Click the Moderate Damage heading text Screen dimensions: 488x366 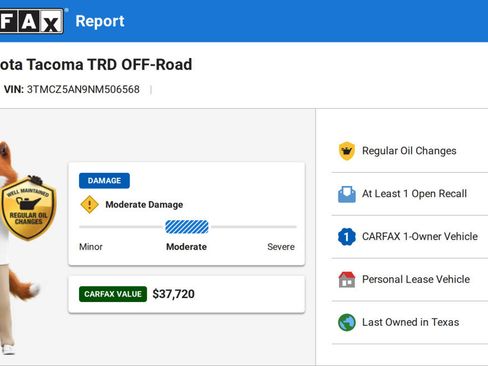click(144, 205)
